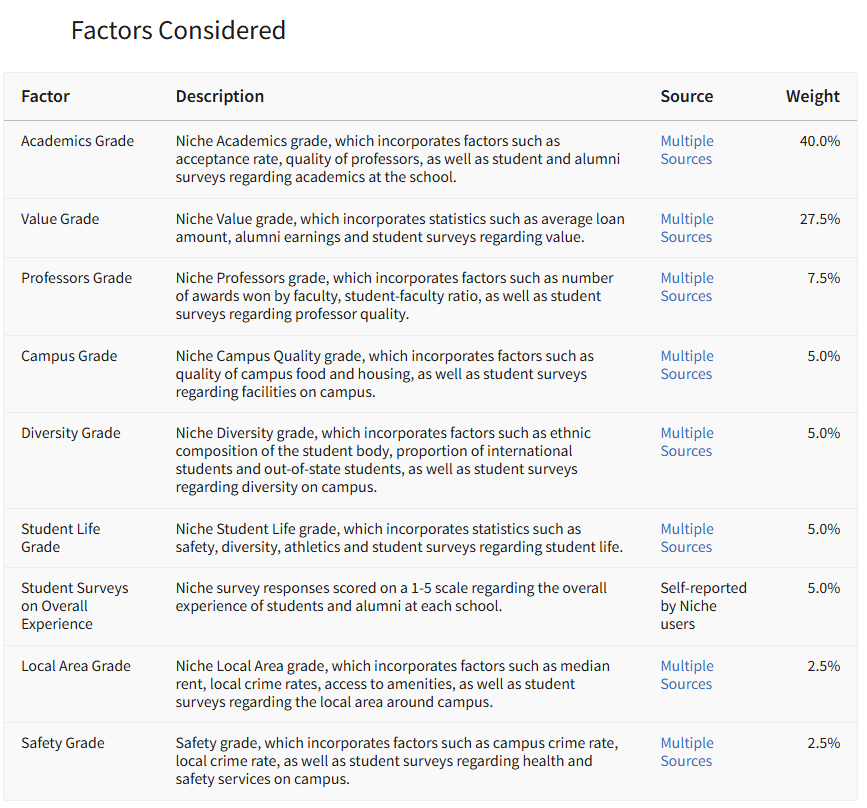Click the Safety Grade factor name
867x808 pixels.
point(62,743)
